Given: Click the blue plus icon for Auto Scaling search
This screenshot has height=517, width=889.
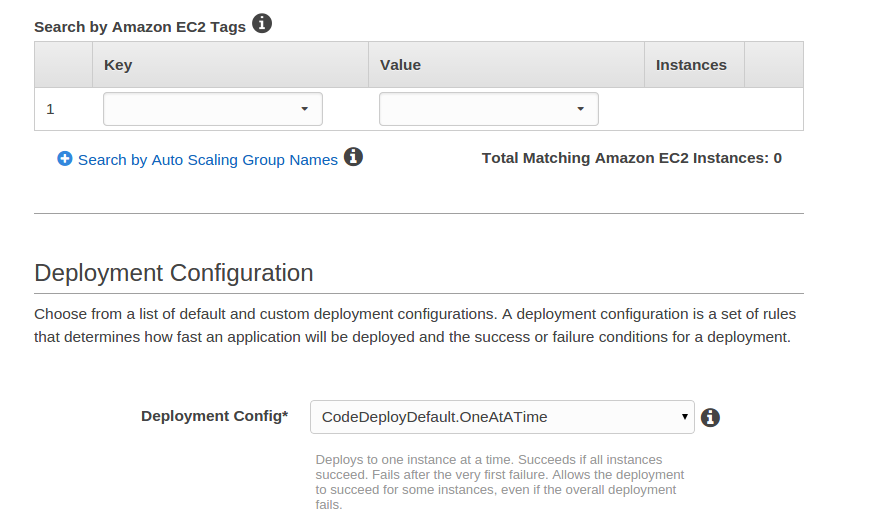Looking at the screenshot, I should pyautogui.click(x=65, y=159).
